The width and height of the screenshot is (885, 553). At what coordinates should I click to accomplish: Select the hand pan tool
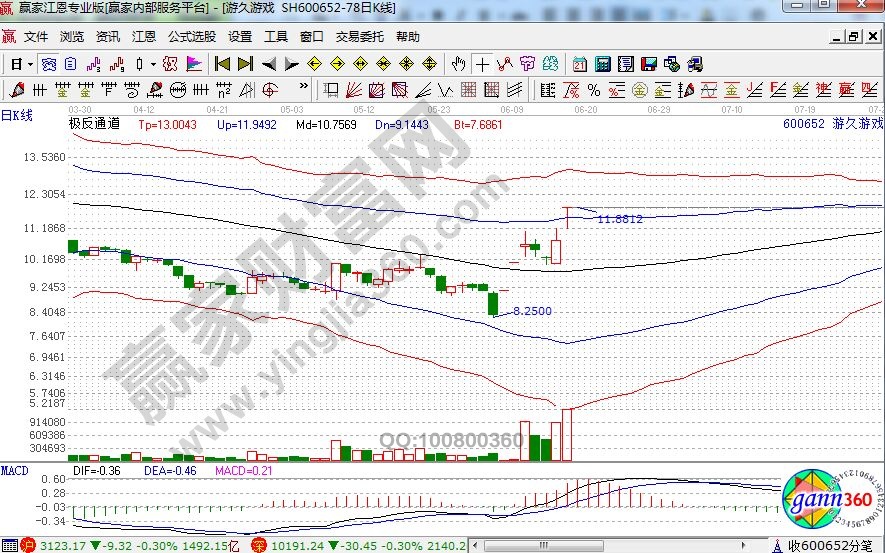point(459,64)
